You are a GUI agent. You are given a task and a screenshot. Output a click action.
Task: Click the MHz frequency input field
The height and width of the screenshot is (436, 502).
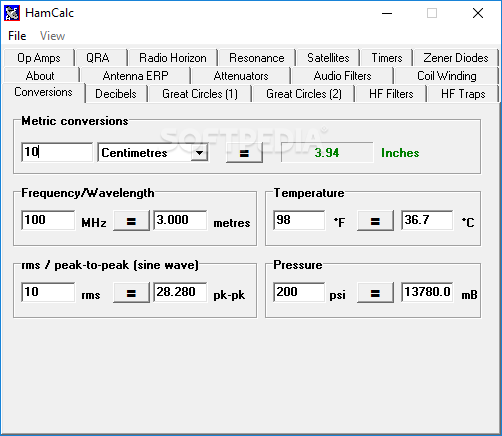[x=48, y=220]
